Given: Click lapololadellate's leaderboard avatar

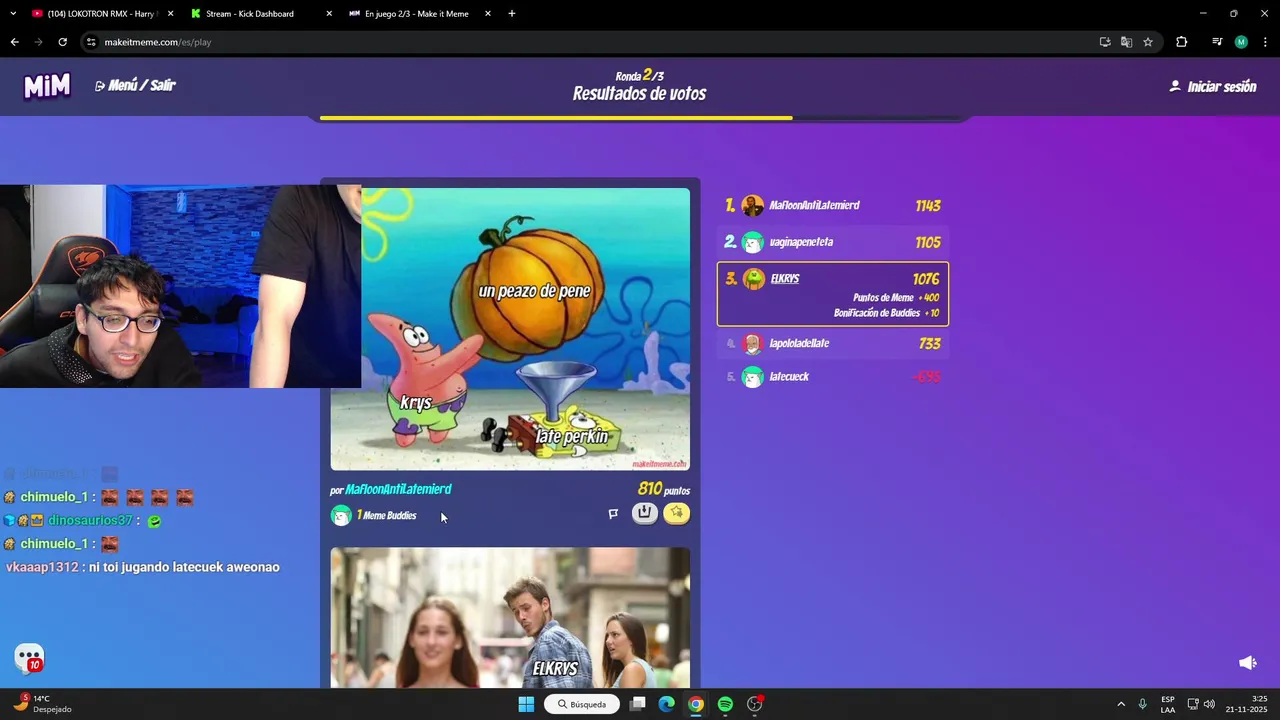Looking at the screenshot, I should click(x=753, y=344).
